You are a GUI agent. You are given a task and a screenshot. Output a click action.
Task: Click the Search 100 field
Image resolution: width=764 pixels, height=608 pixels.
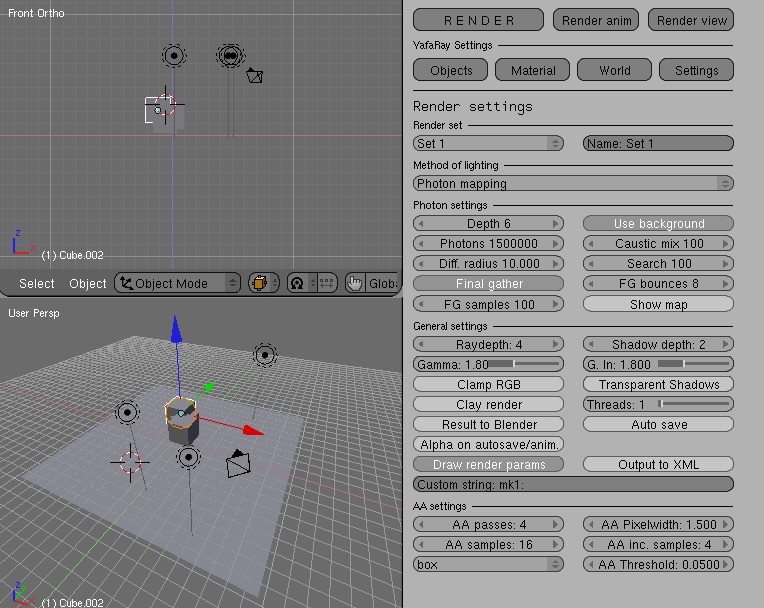658,264
